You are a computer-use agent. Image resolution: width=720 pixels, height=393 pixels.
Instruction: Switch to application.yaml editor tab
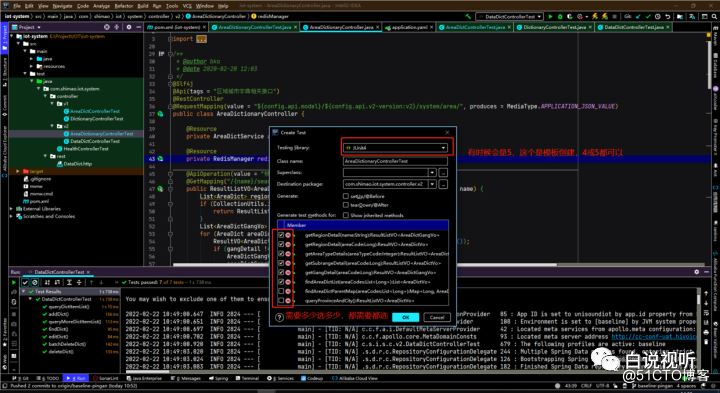(406, 27)
